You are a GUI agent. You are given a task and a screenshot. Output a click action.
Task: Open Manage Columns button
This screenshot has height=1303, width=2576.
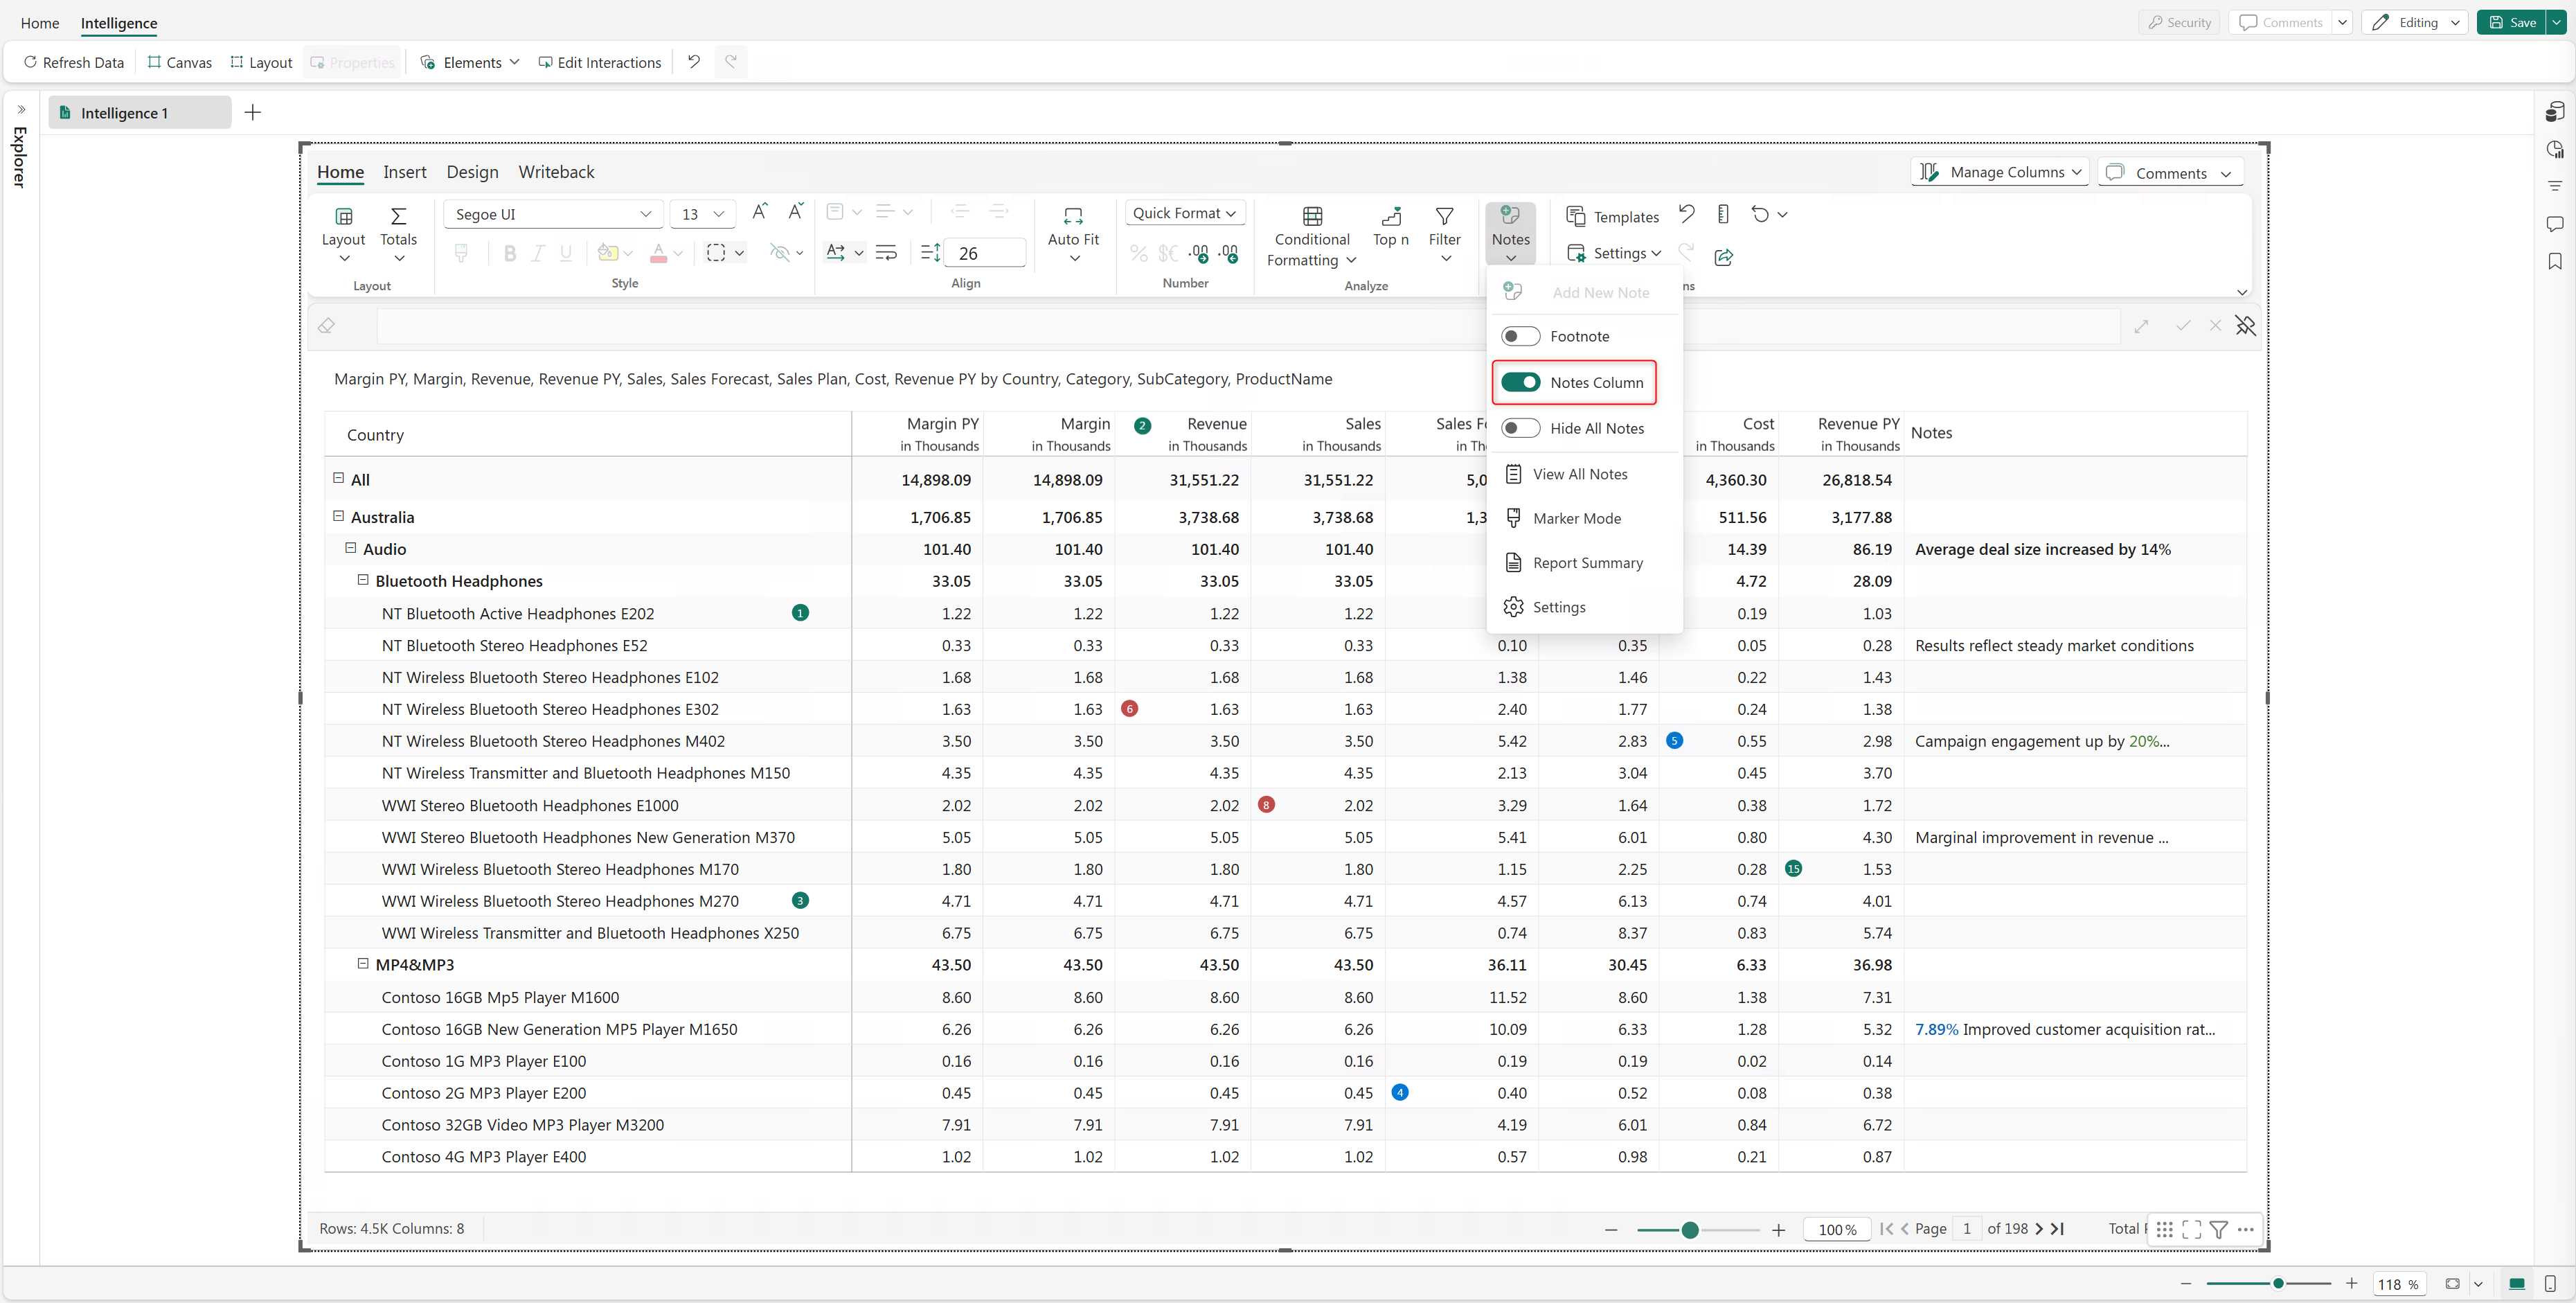(x=1999, y=172)
